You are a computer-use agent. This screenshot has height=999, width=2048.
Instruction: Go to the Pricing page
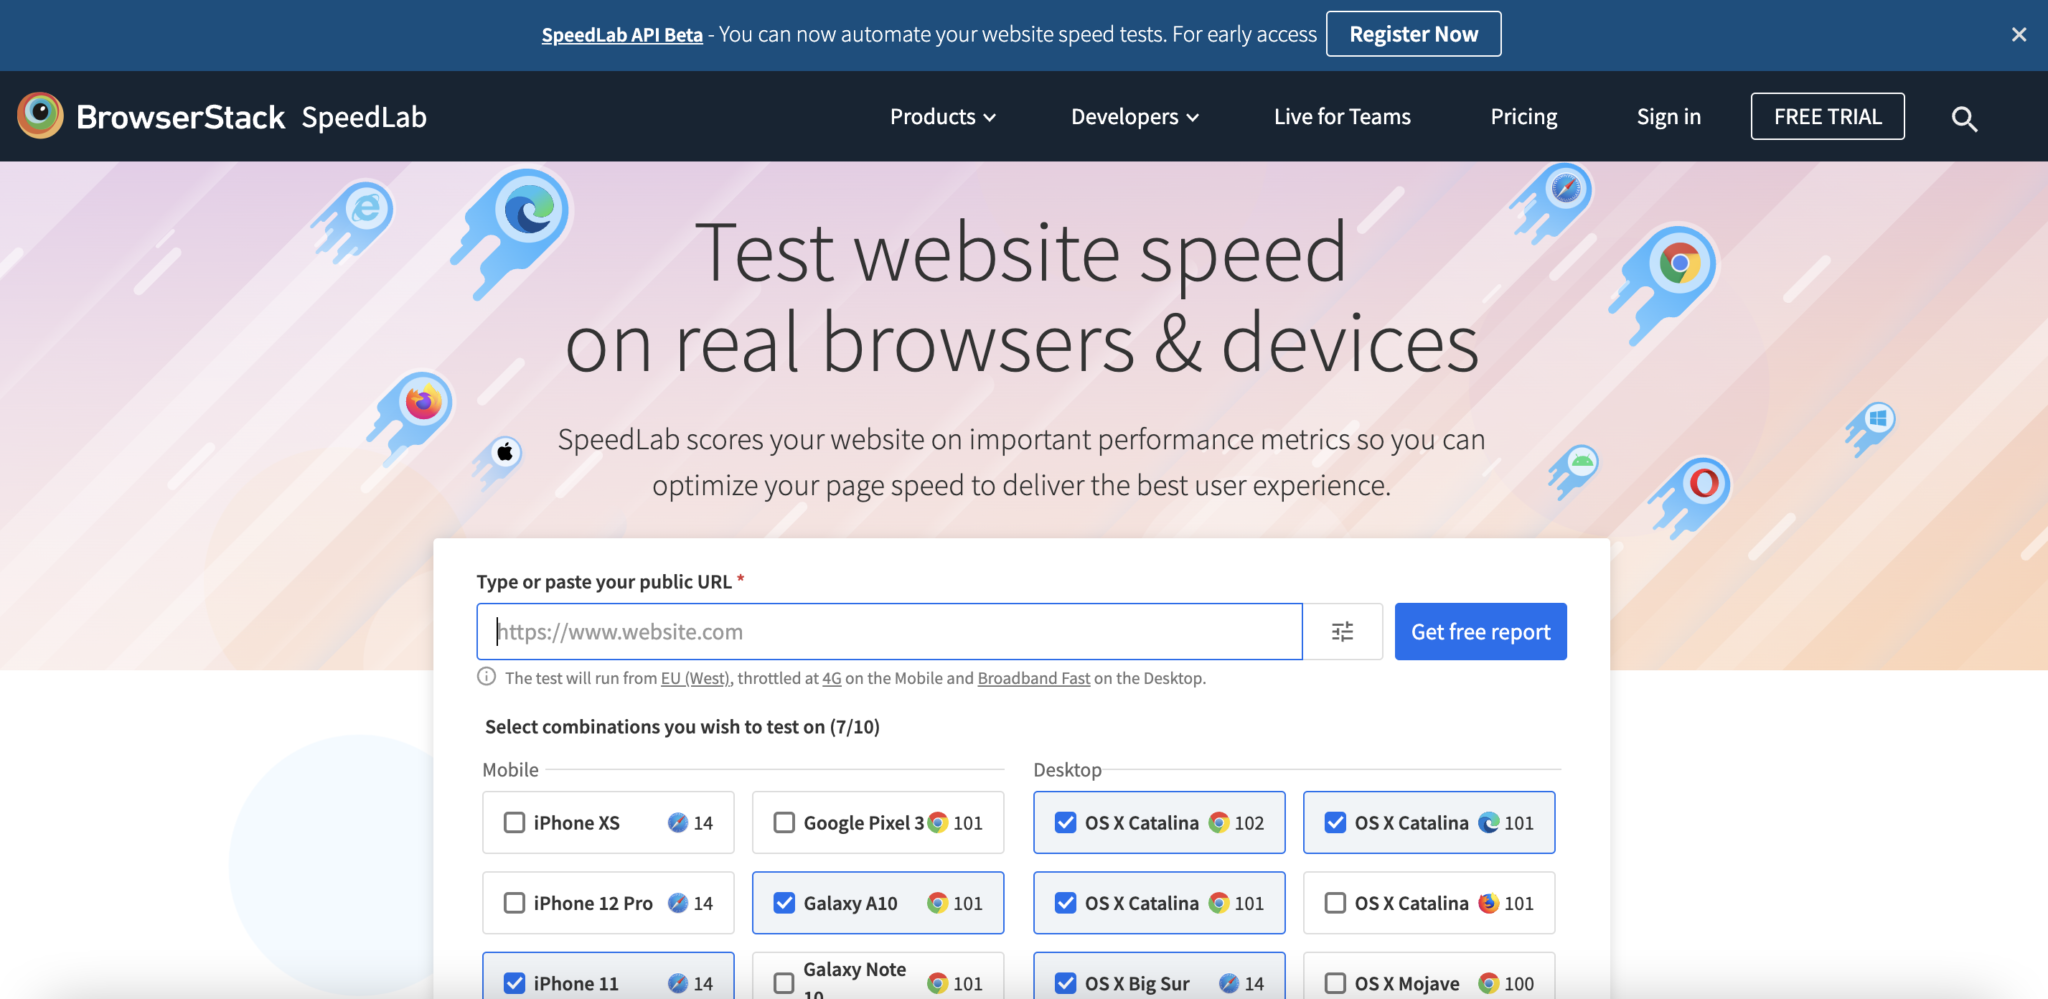pos(1523,116)
